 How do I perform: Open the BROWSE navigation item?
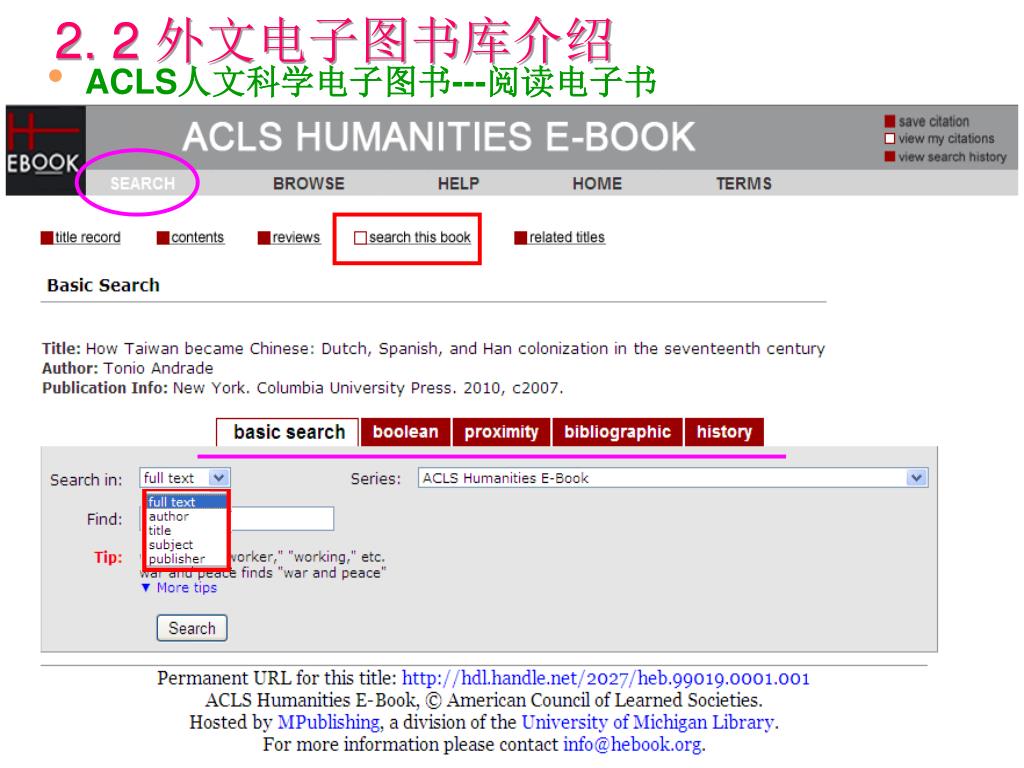coord(308,184)
